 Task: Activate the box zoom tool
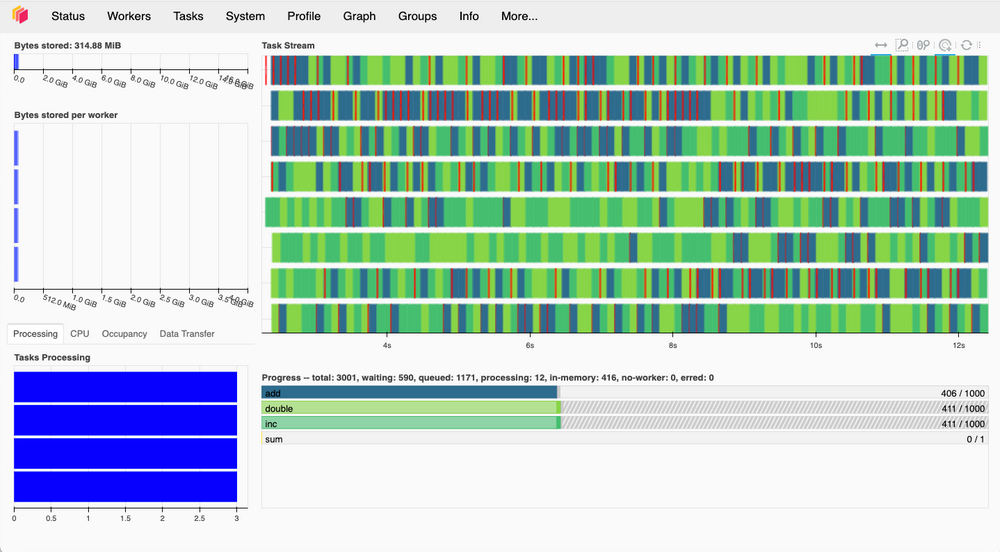(x=902, y=45)
